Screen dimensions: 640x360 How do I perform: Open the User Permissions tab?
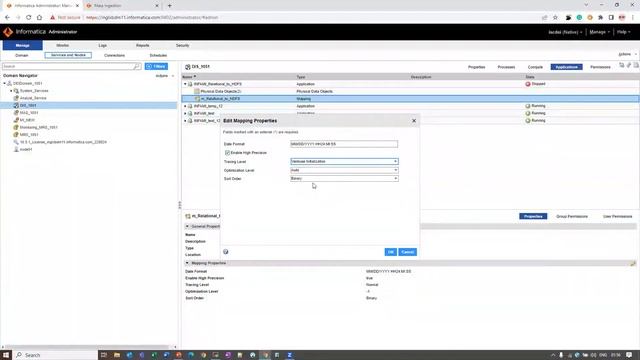[x=617, y=216]
